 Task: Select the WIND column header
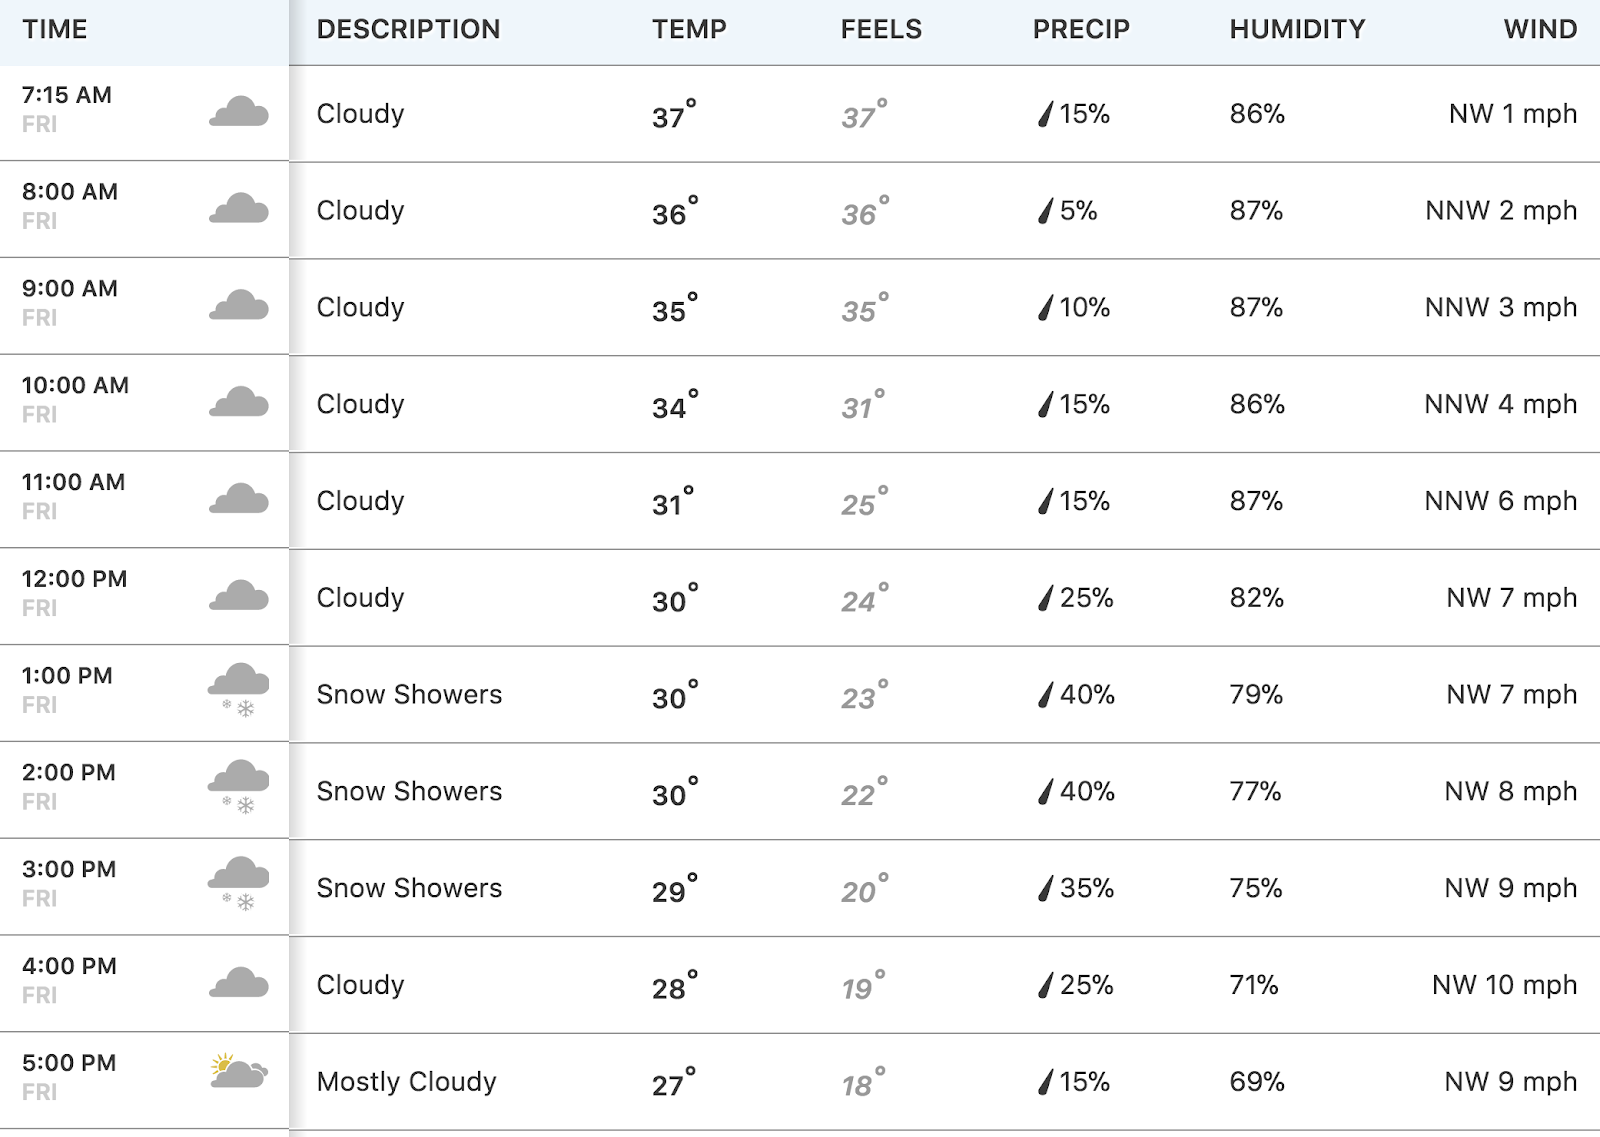pyautogui.click(x=1540, y=29)
